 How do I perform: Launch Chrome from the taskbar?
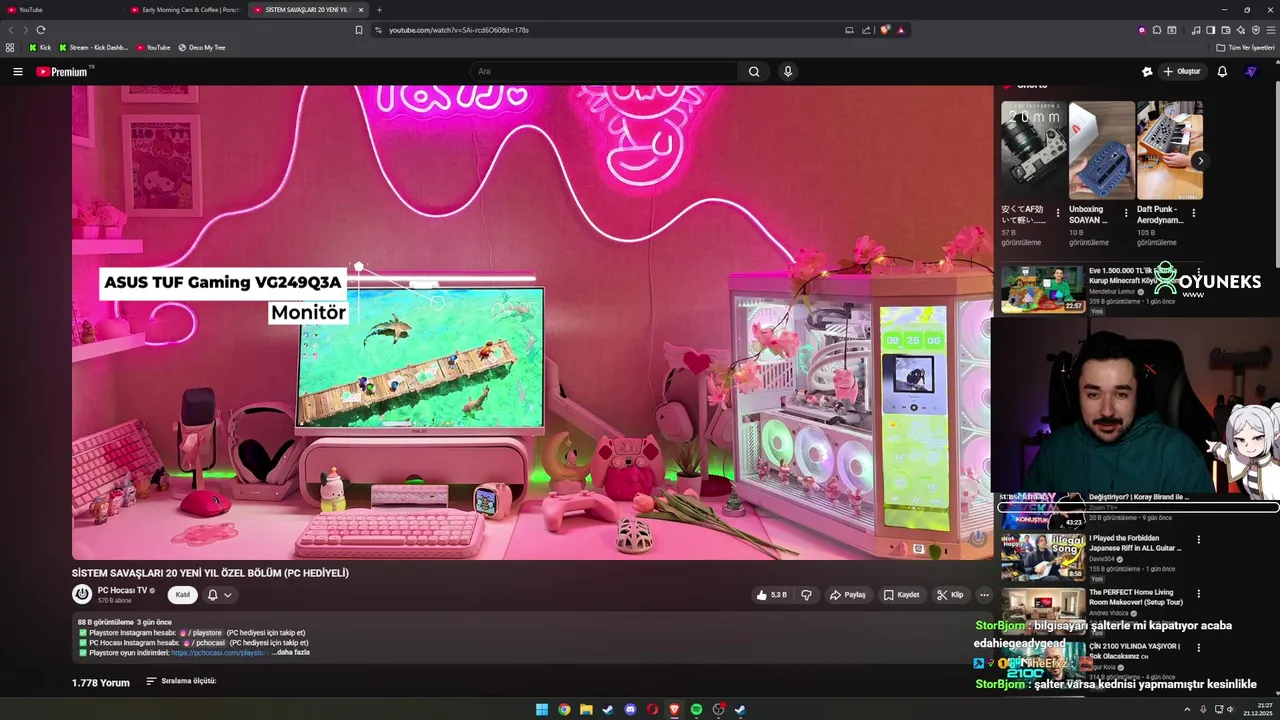coord(564,710)
